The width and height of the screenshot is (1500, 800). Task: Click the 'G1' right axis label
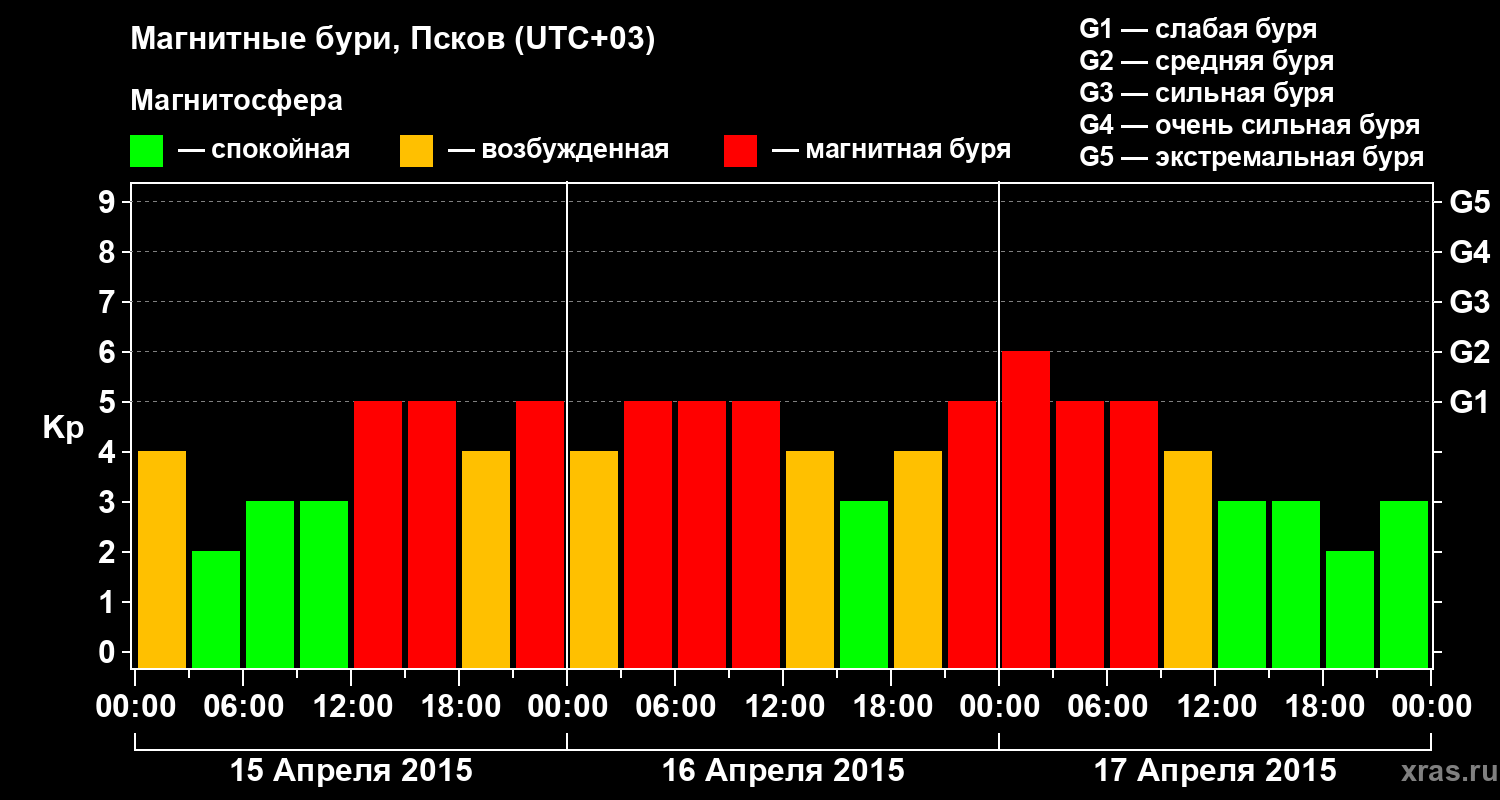pyautogui.click(x=1470, y=402)
